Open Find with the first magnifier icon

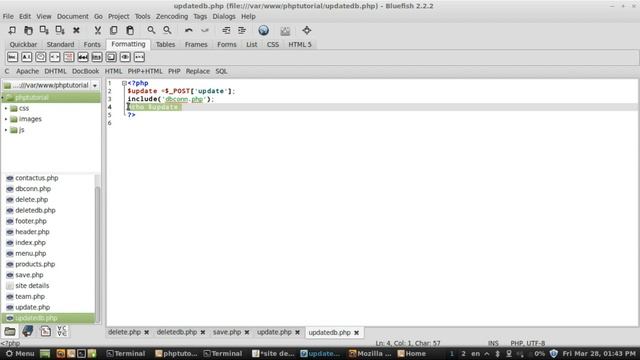(x=151, y=30)
